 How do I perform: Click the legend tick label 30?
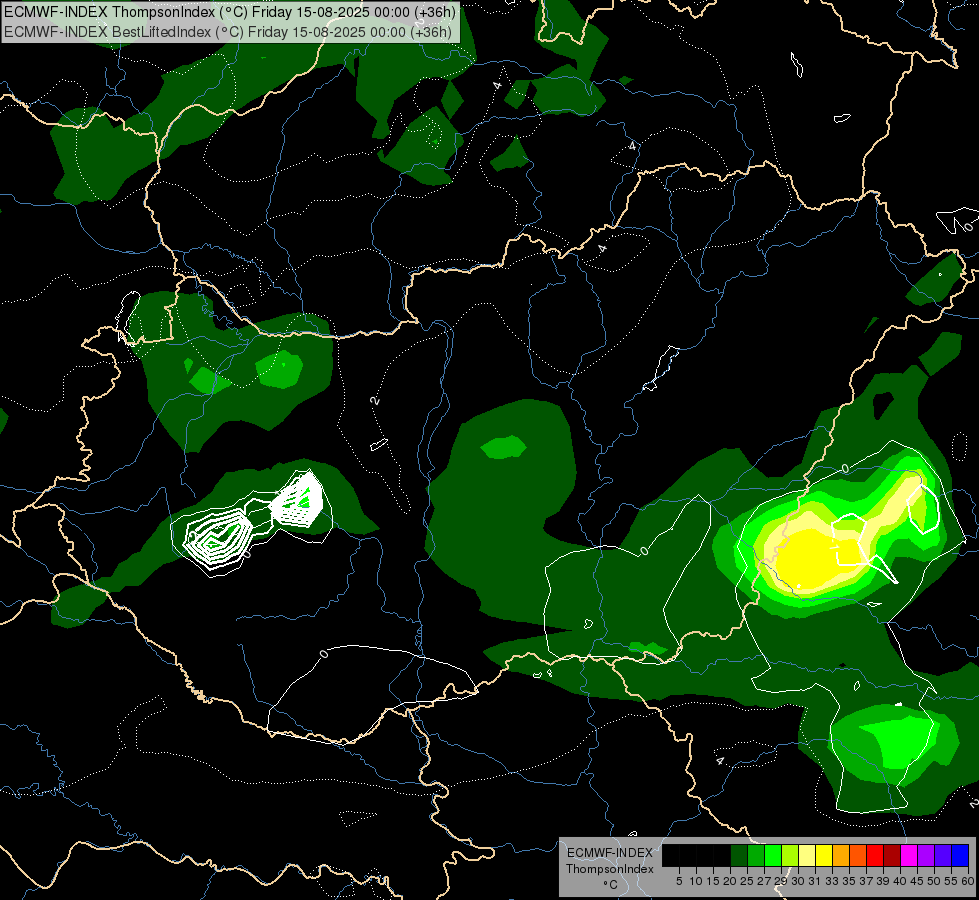798,881
